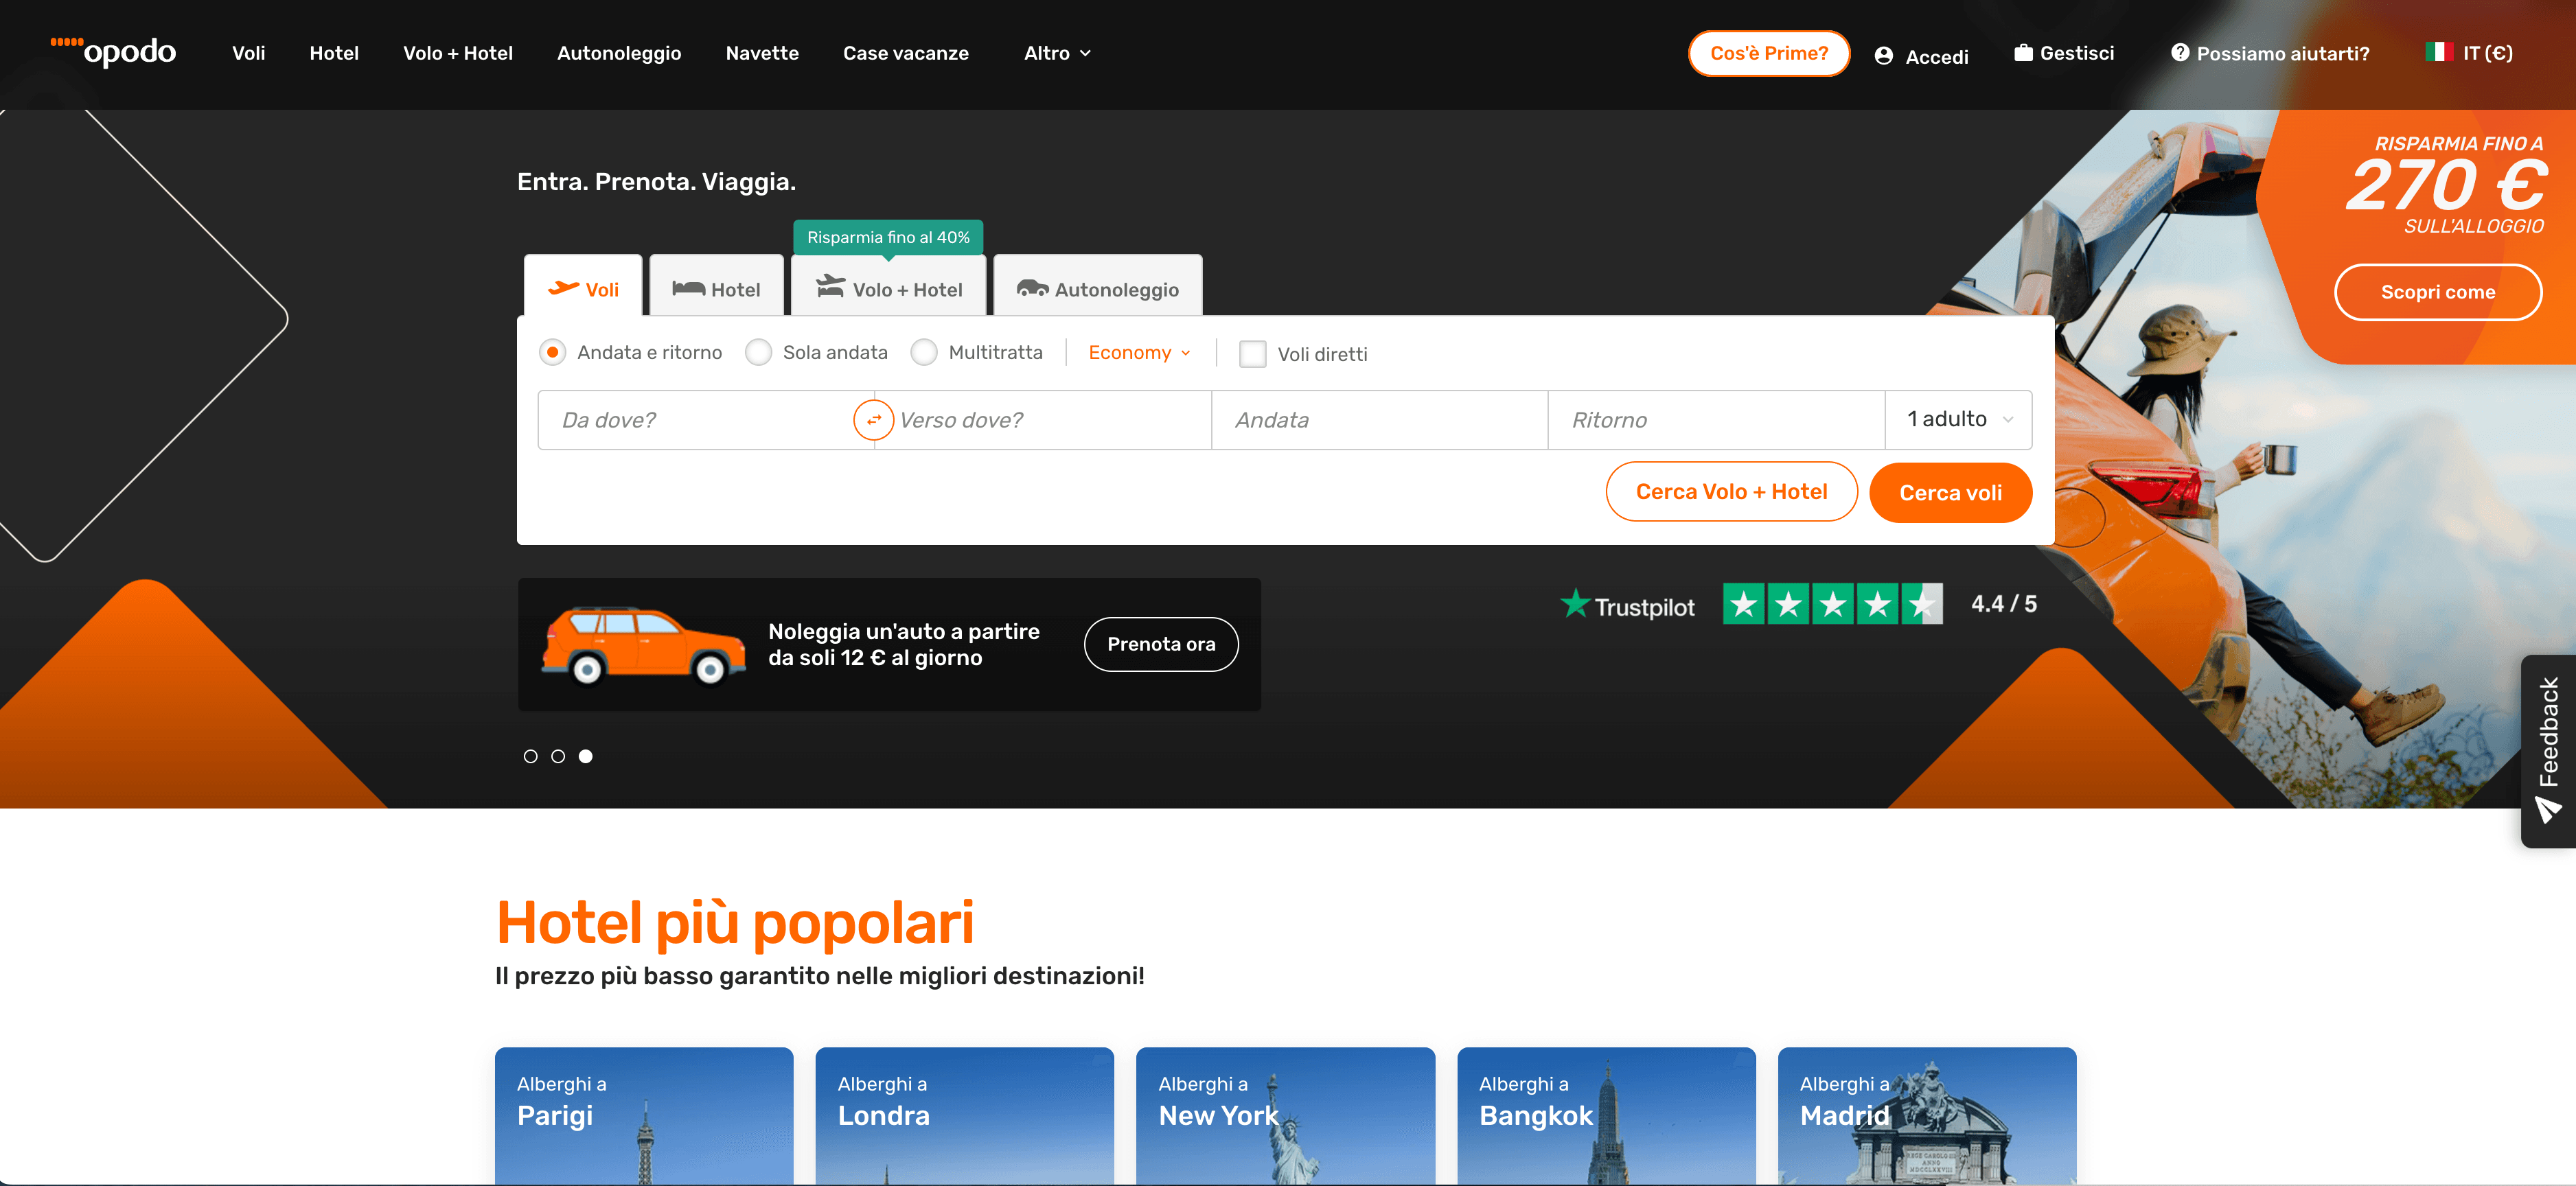
Task: Click the Accedi user profile icon
Action: click(x=1883, y=56)
